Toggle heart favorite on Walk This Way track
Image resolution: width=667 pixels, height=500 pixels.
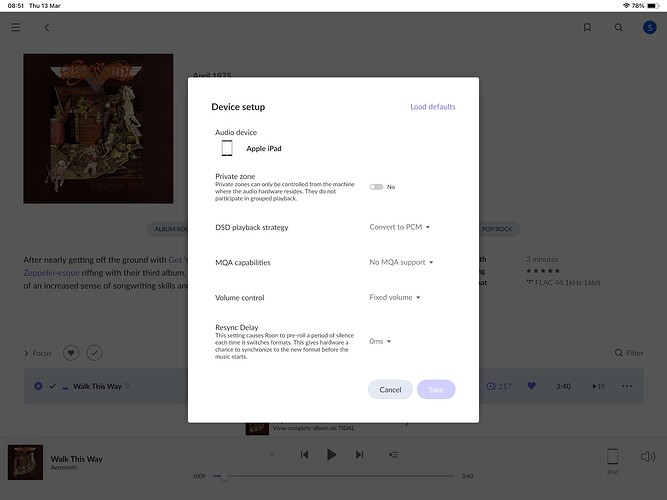pos(531,386)
